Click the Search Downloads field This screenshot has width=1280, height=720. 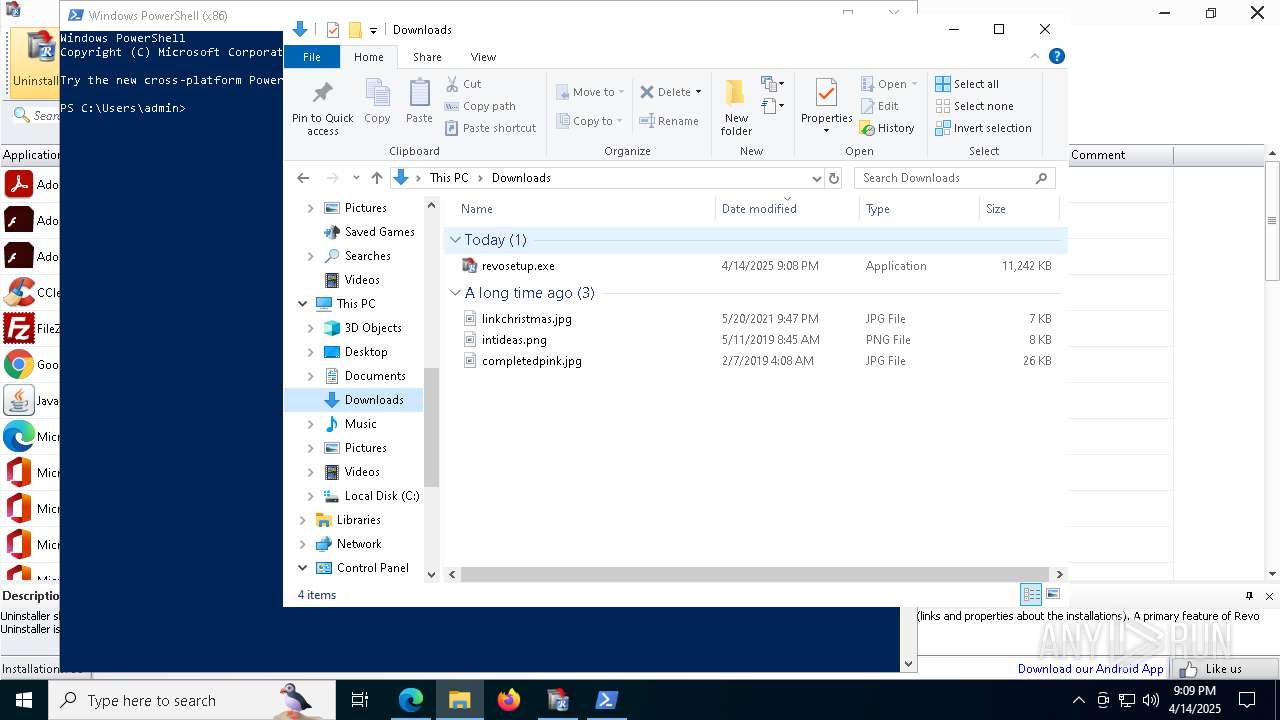[x=955, y=178]
